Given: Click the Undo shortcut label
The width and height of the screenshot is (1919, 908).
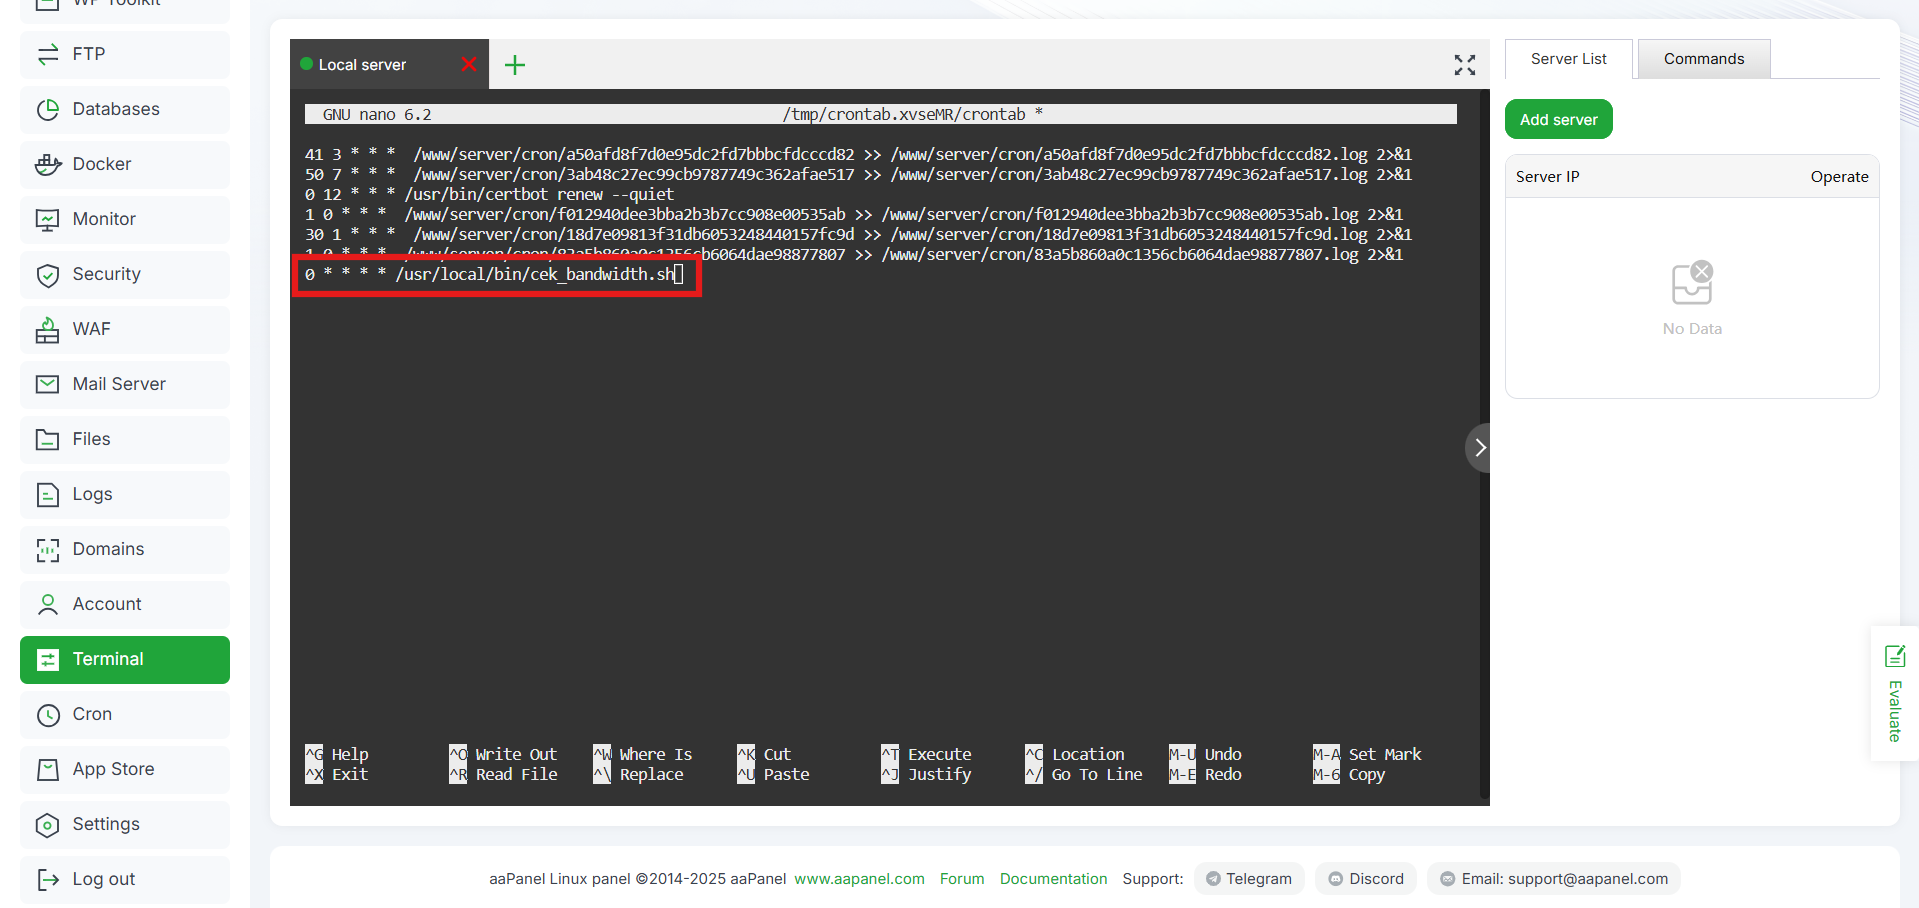Looking at the screenshot, I should pyautogui.click(x=1223, y=754).
